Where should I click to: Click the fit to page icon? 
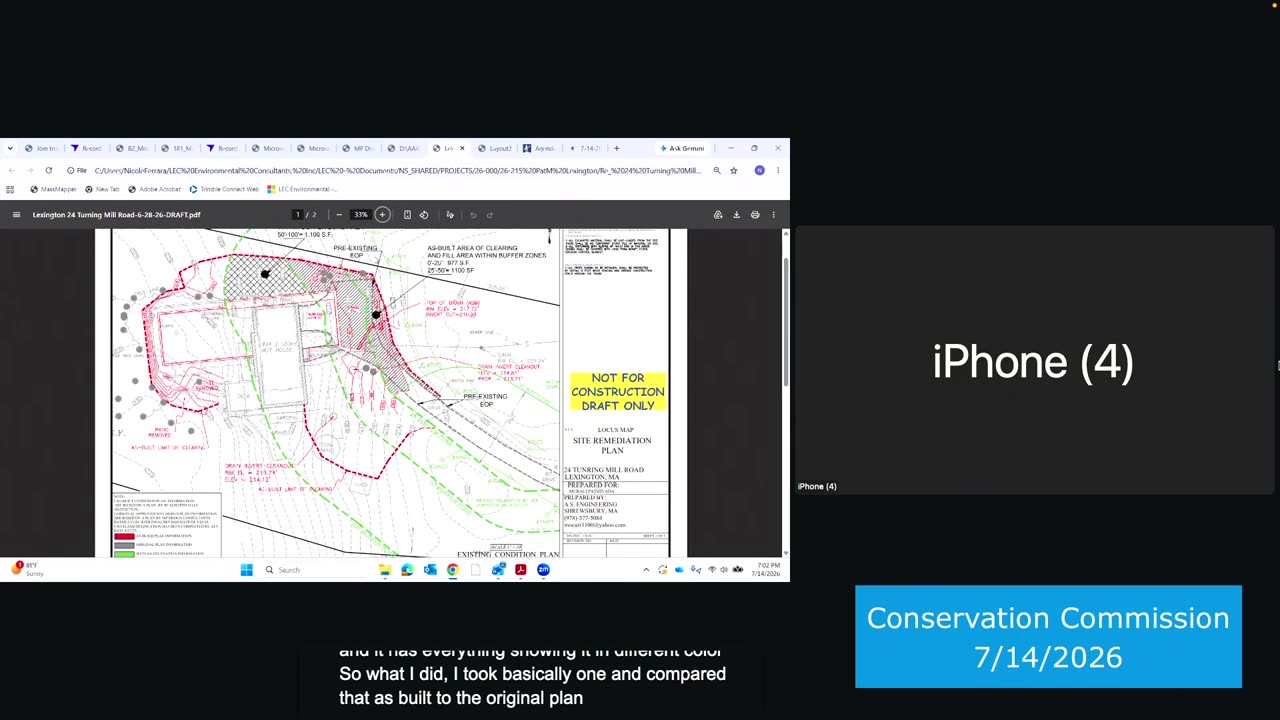(407, 214)
